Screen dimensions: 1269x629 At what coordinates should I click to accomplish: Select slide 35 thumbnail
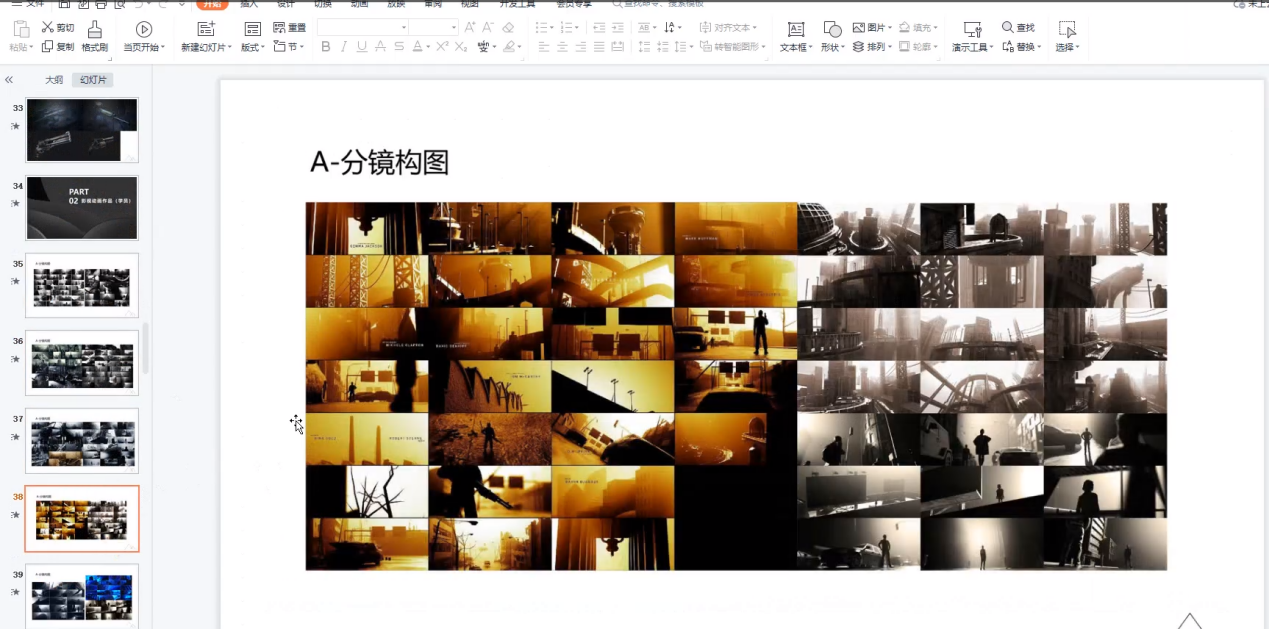[x=82, y=285]
